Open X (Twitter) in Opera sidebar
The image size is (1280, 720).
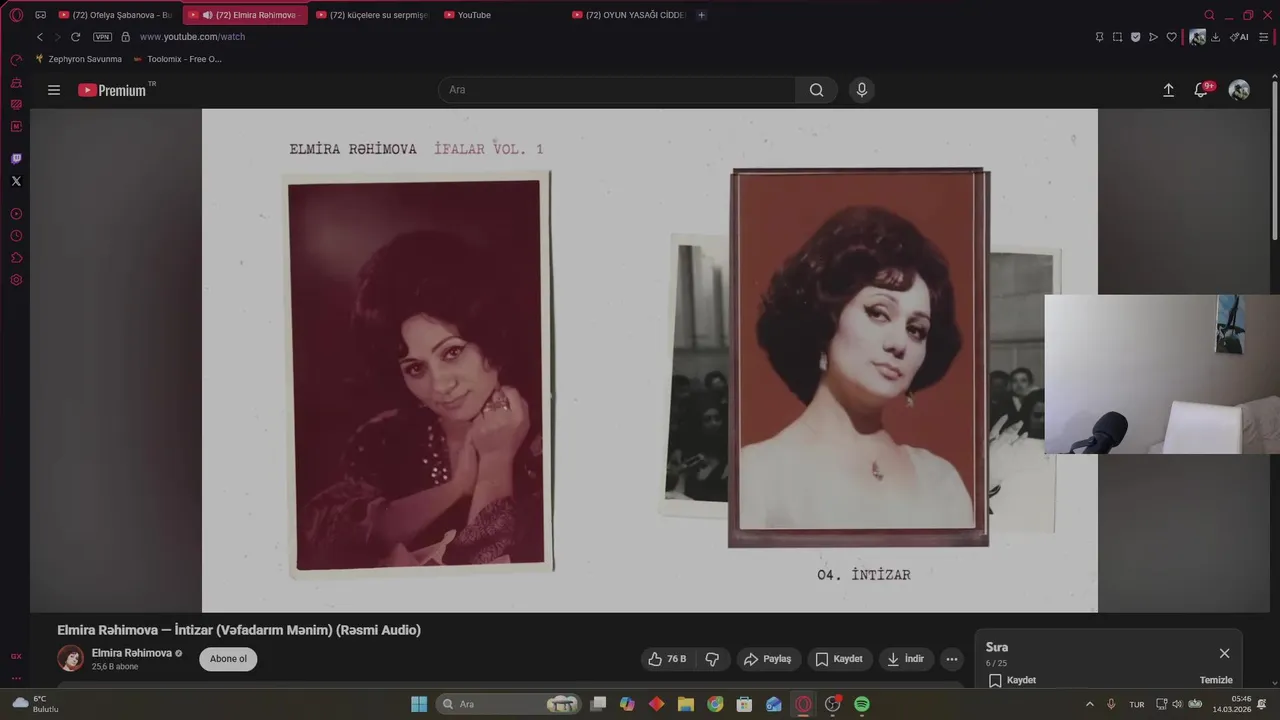point(16,181)
